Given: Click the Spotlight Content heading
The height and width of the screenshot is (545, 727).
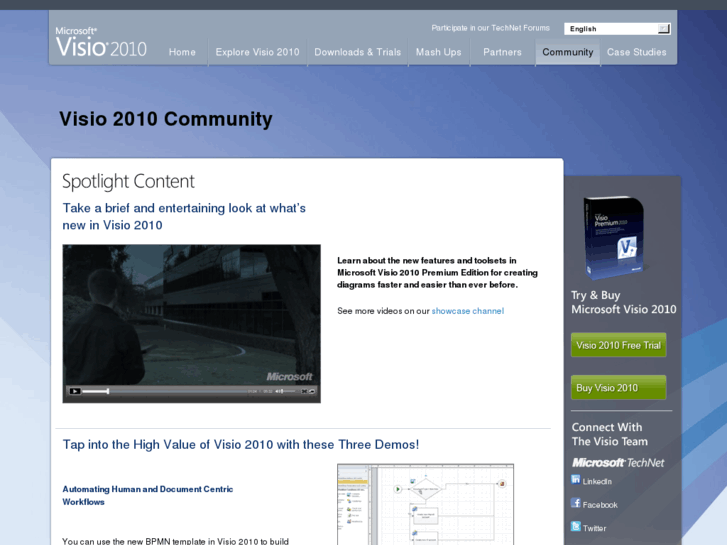Looking at the screenshot, I should coord(128,181).
